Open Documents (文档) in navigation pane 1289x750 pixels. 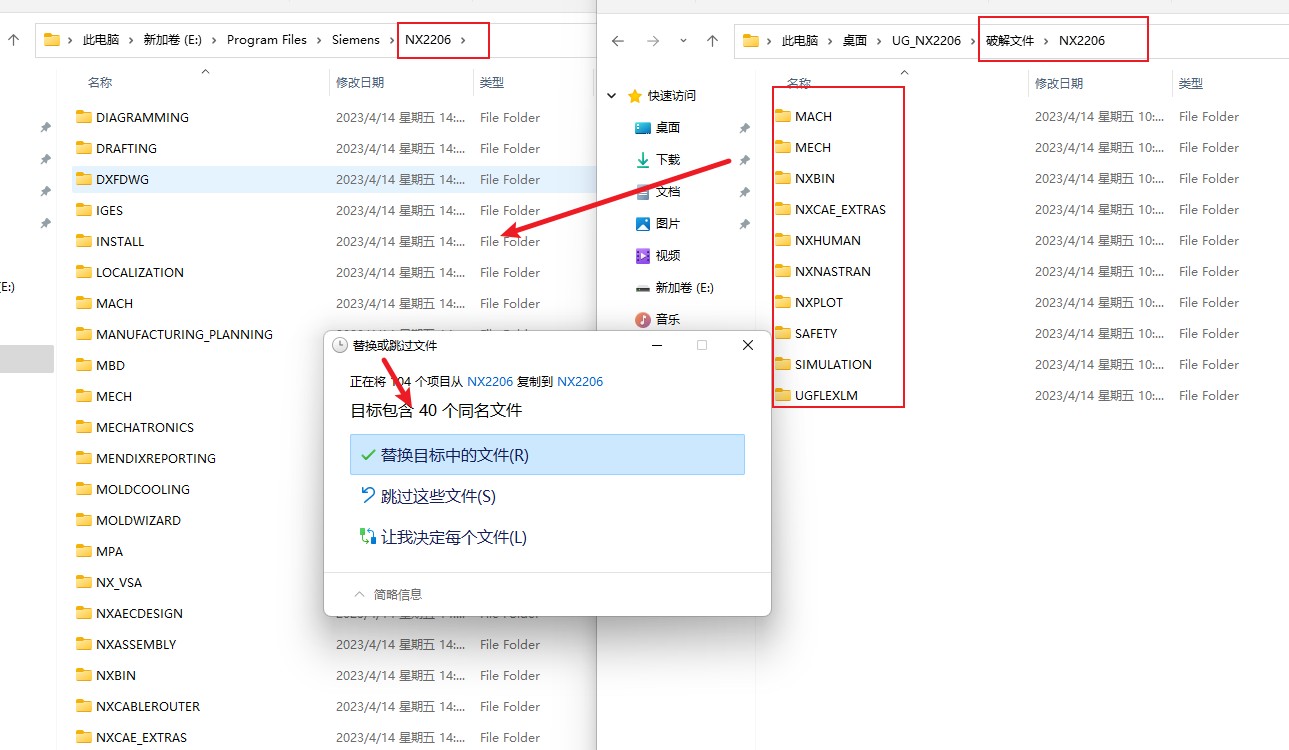pyautogui.click(x=667, y=192)
